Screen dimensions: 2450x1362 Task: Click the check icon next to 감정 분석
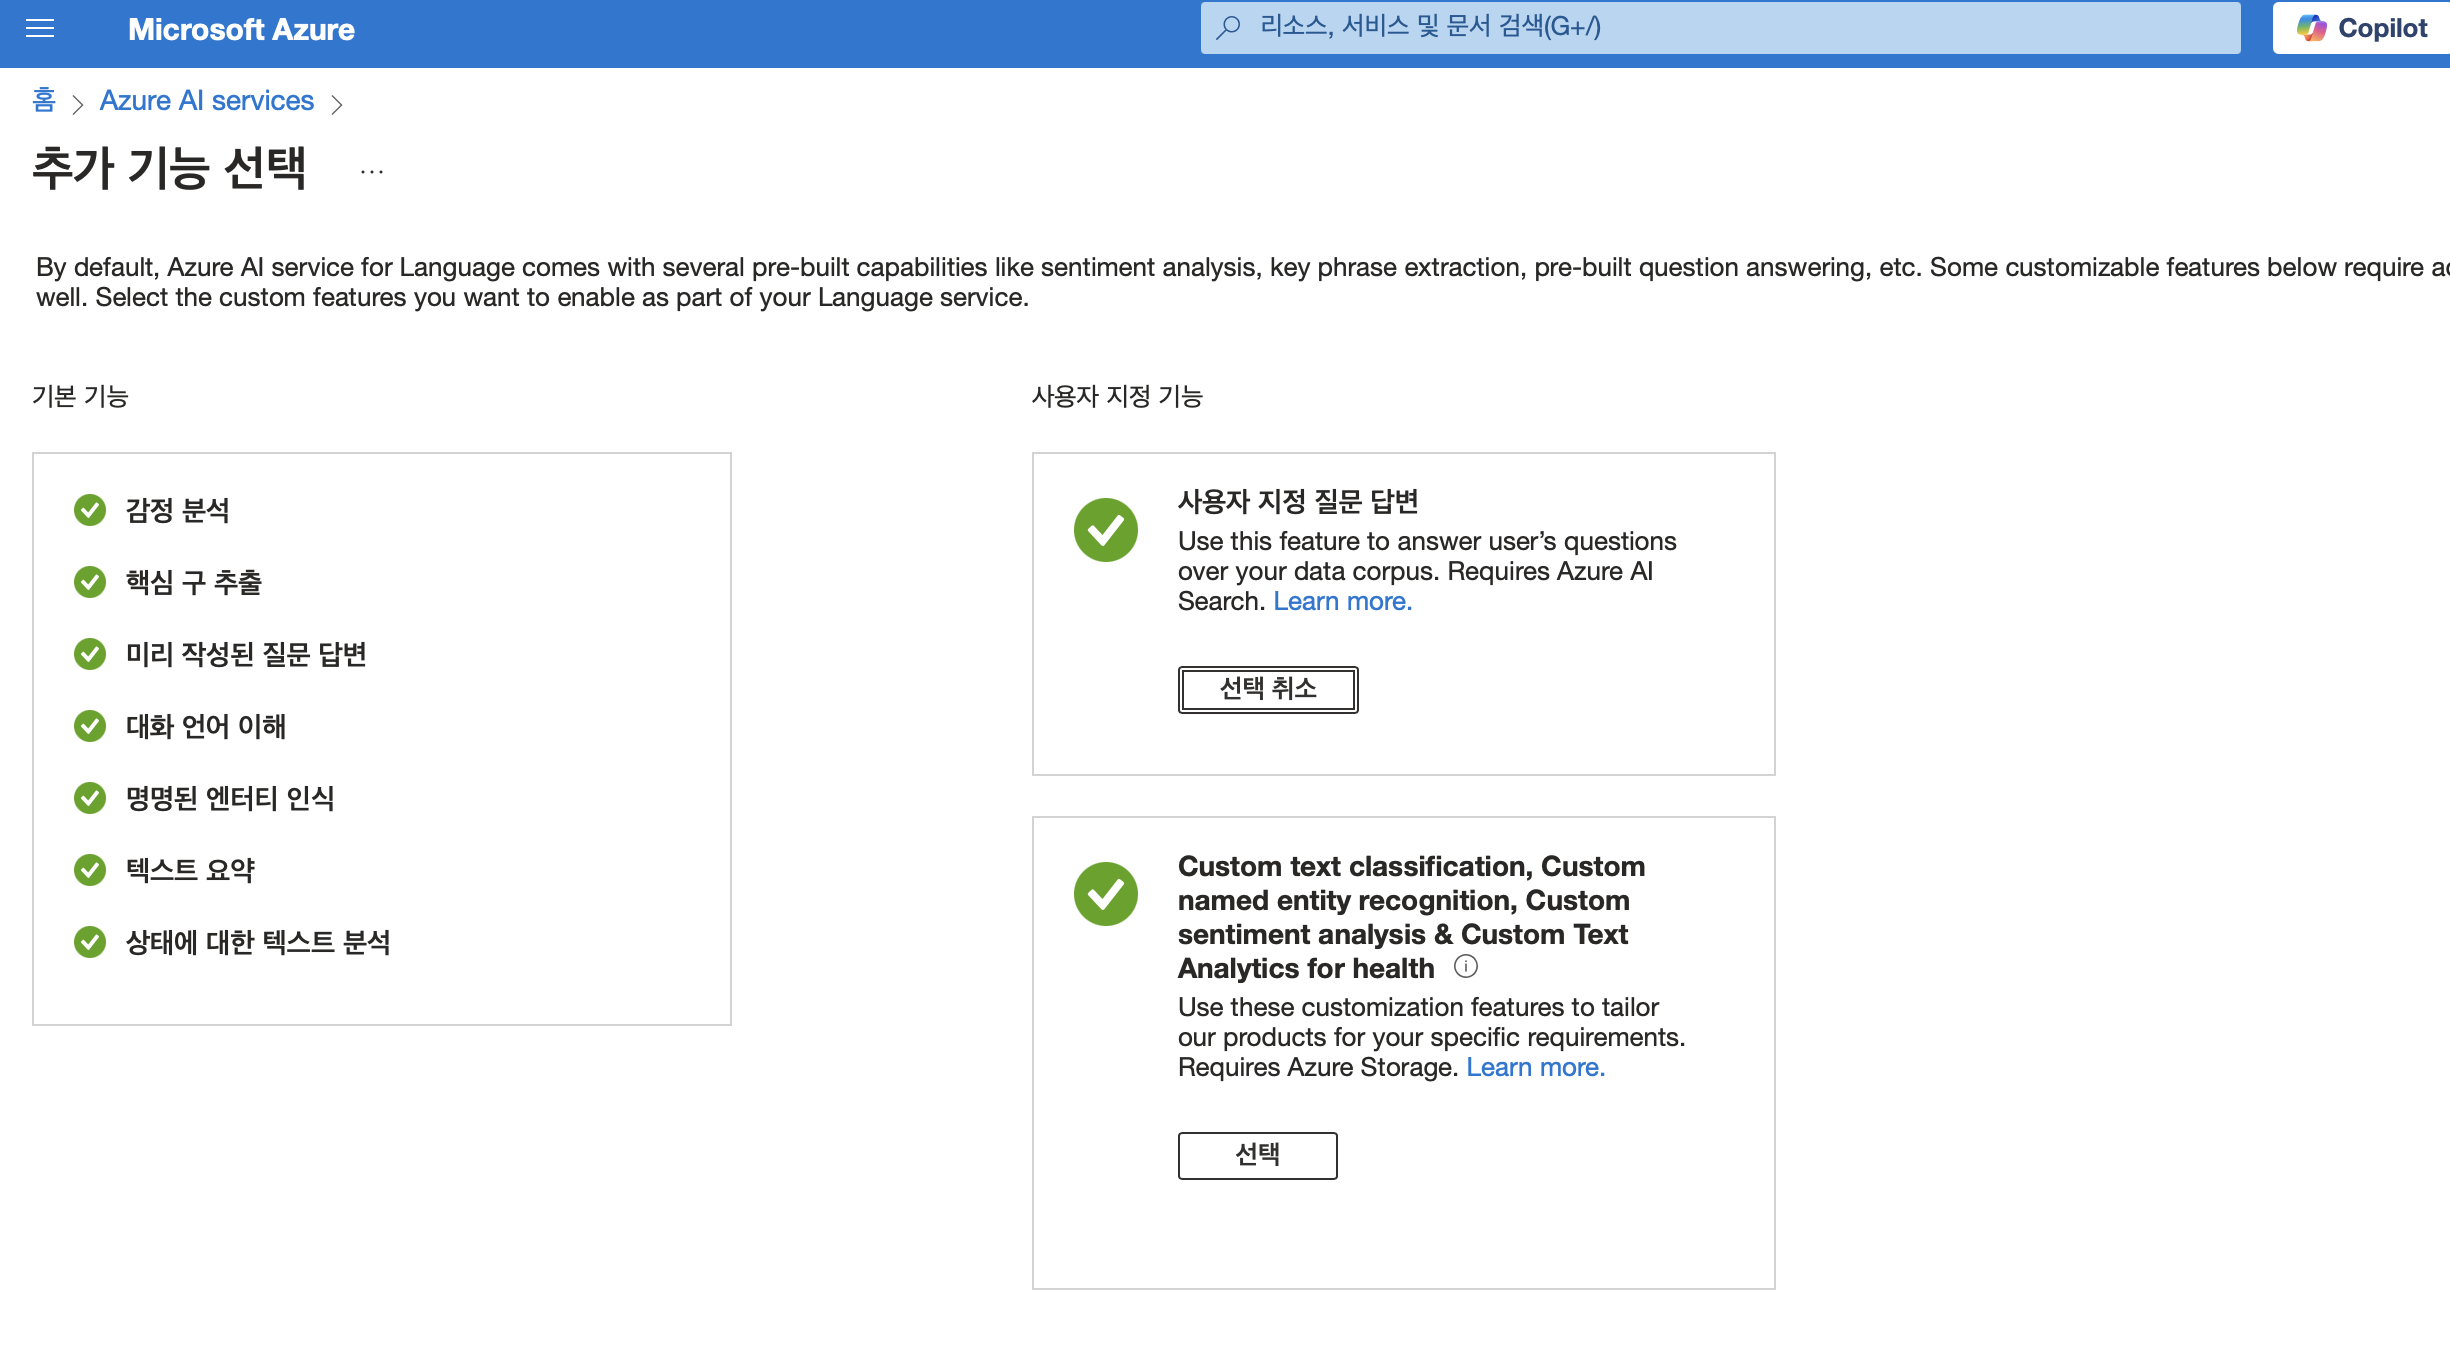point(90,510)
